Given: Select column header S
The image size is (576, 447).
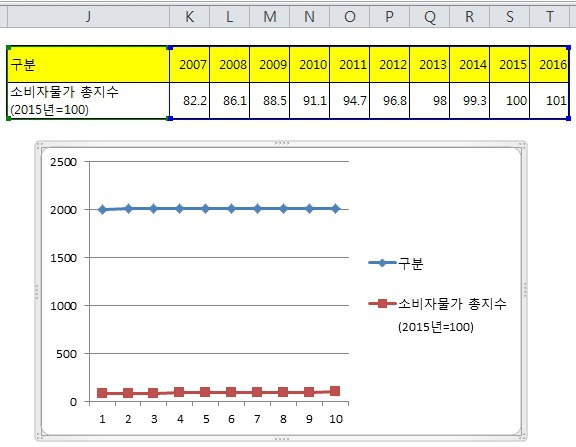Looking at the screenshot, I should tap(510, 17).
